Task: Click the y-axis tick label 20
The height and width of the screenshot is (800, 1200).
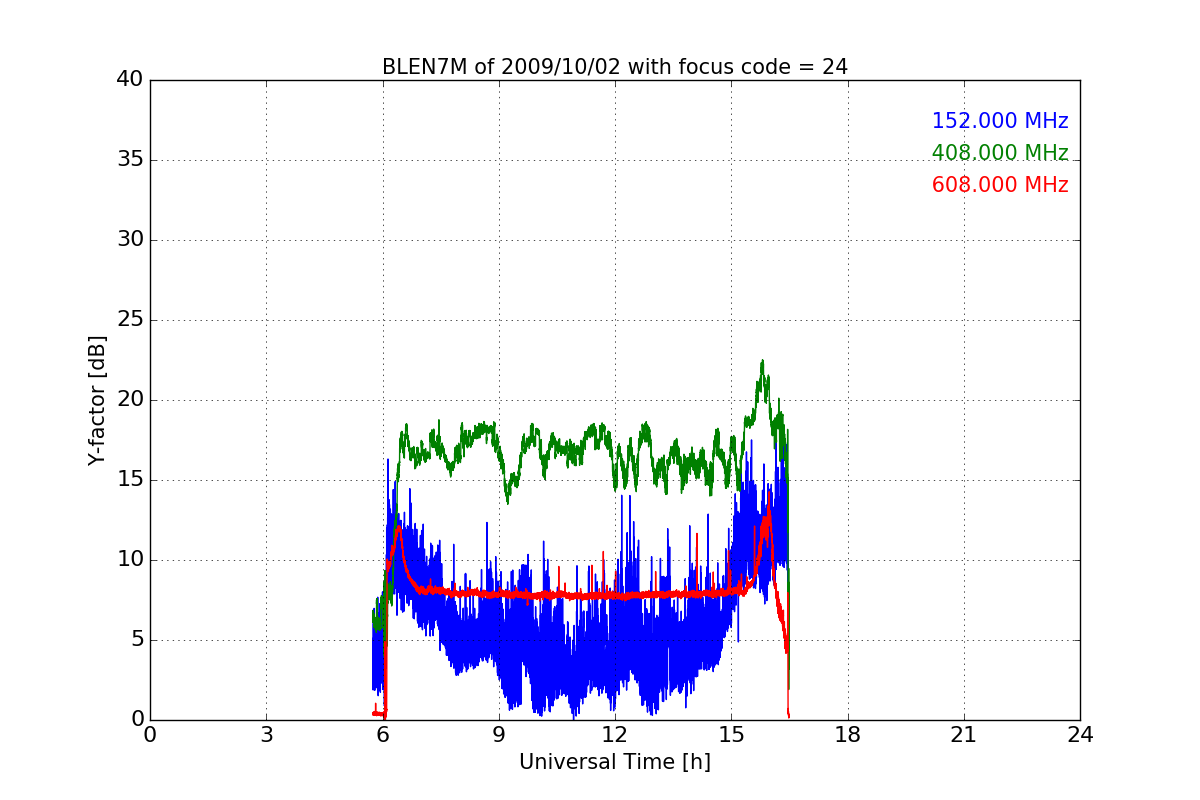Action: click(130, 400)
